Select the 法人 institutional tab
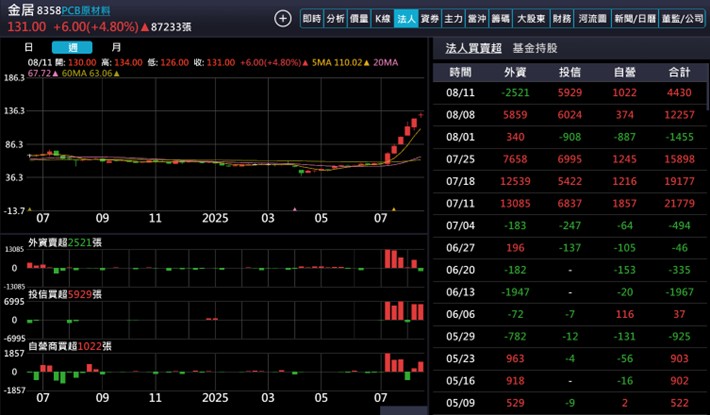710x415 pixels. coord(405,19)
